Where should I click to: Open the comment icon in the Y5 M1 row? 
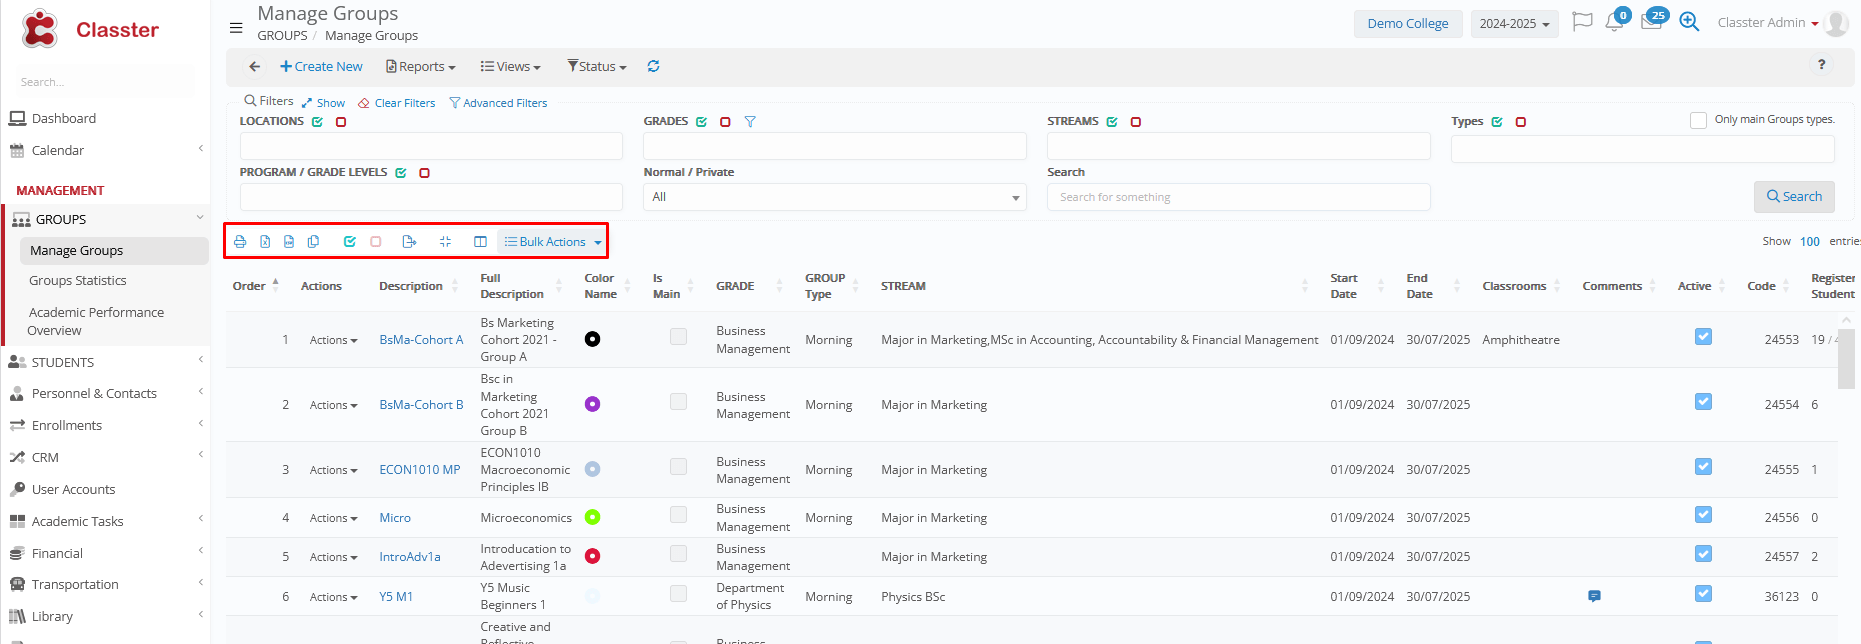[1594, 596]
